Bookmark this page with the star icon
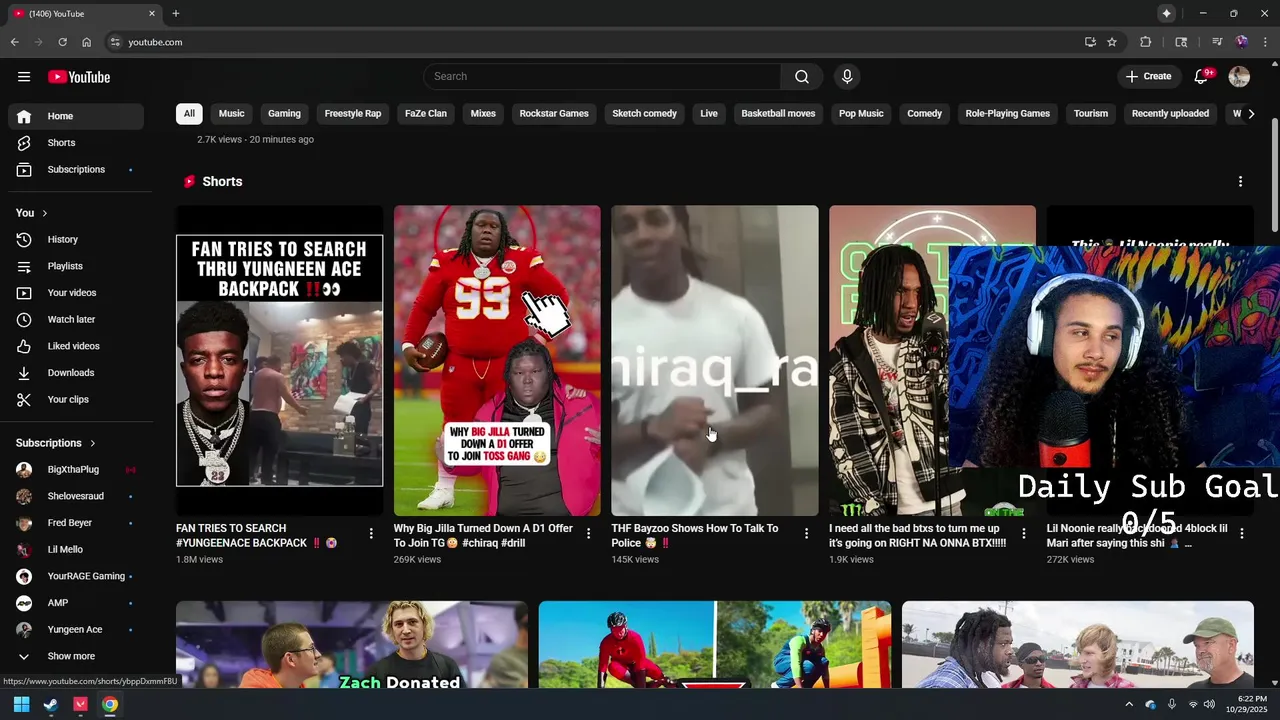1280x720 pixels. pos(1112,42)
